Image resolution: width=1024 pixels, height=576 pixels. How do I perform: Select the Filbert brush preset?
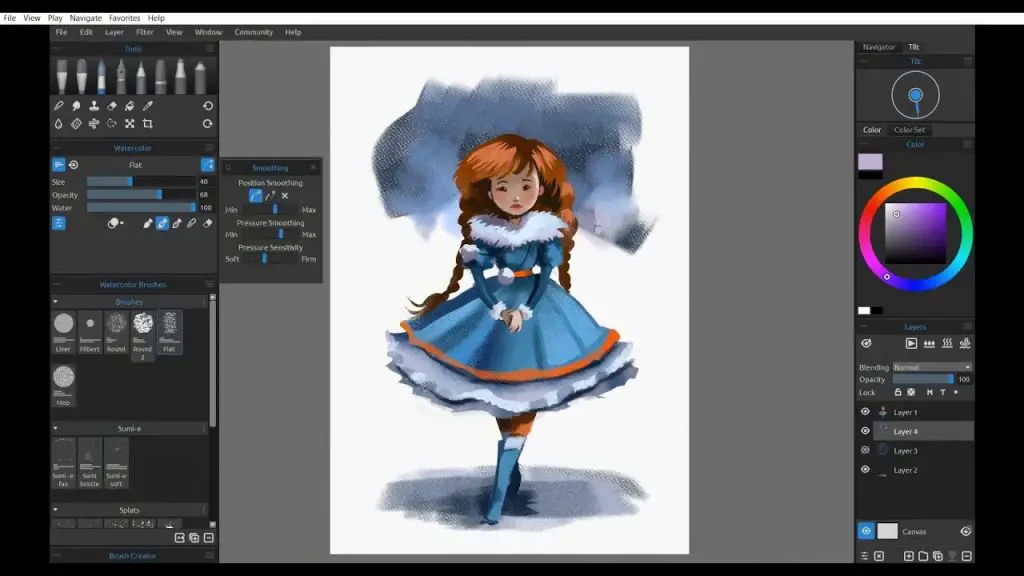click(x=89, y=330)
